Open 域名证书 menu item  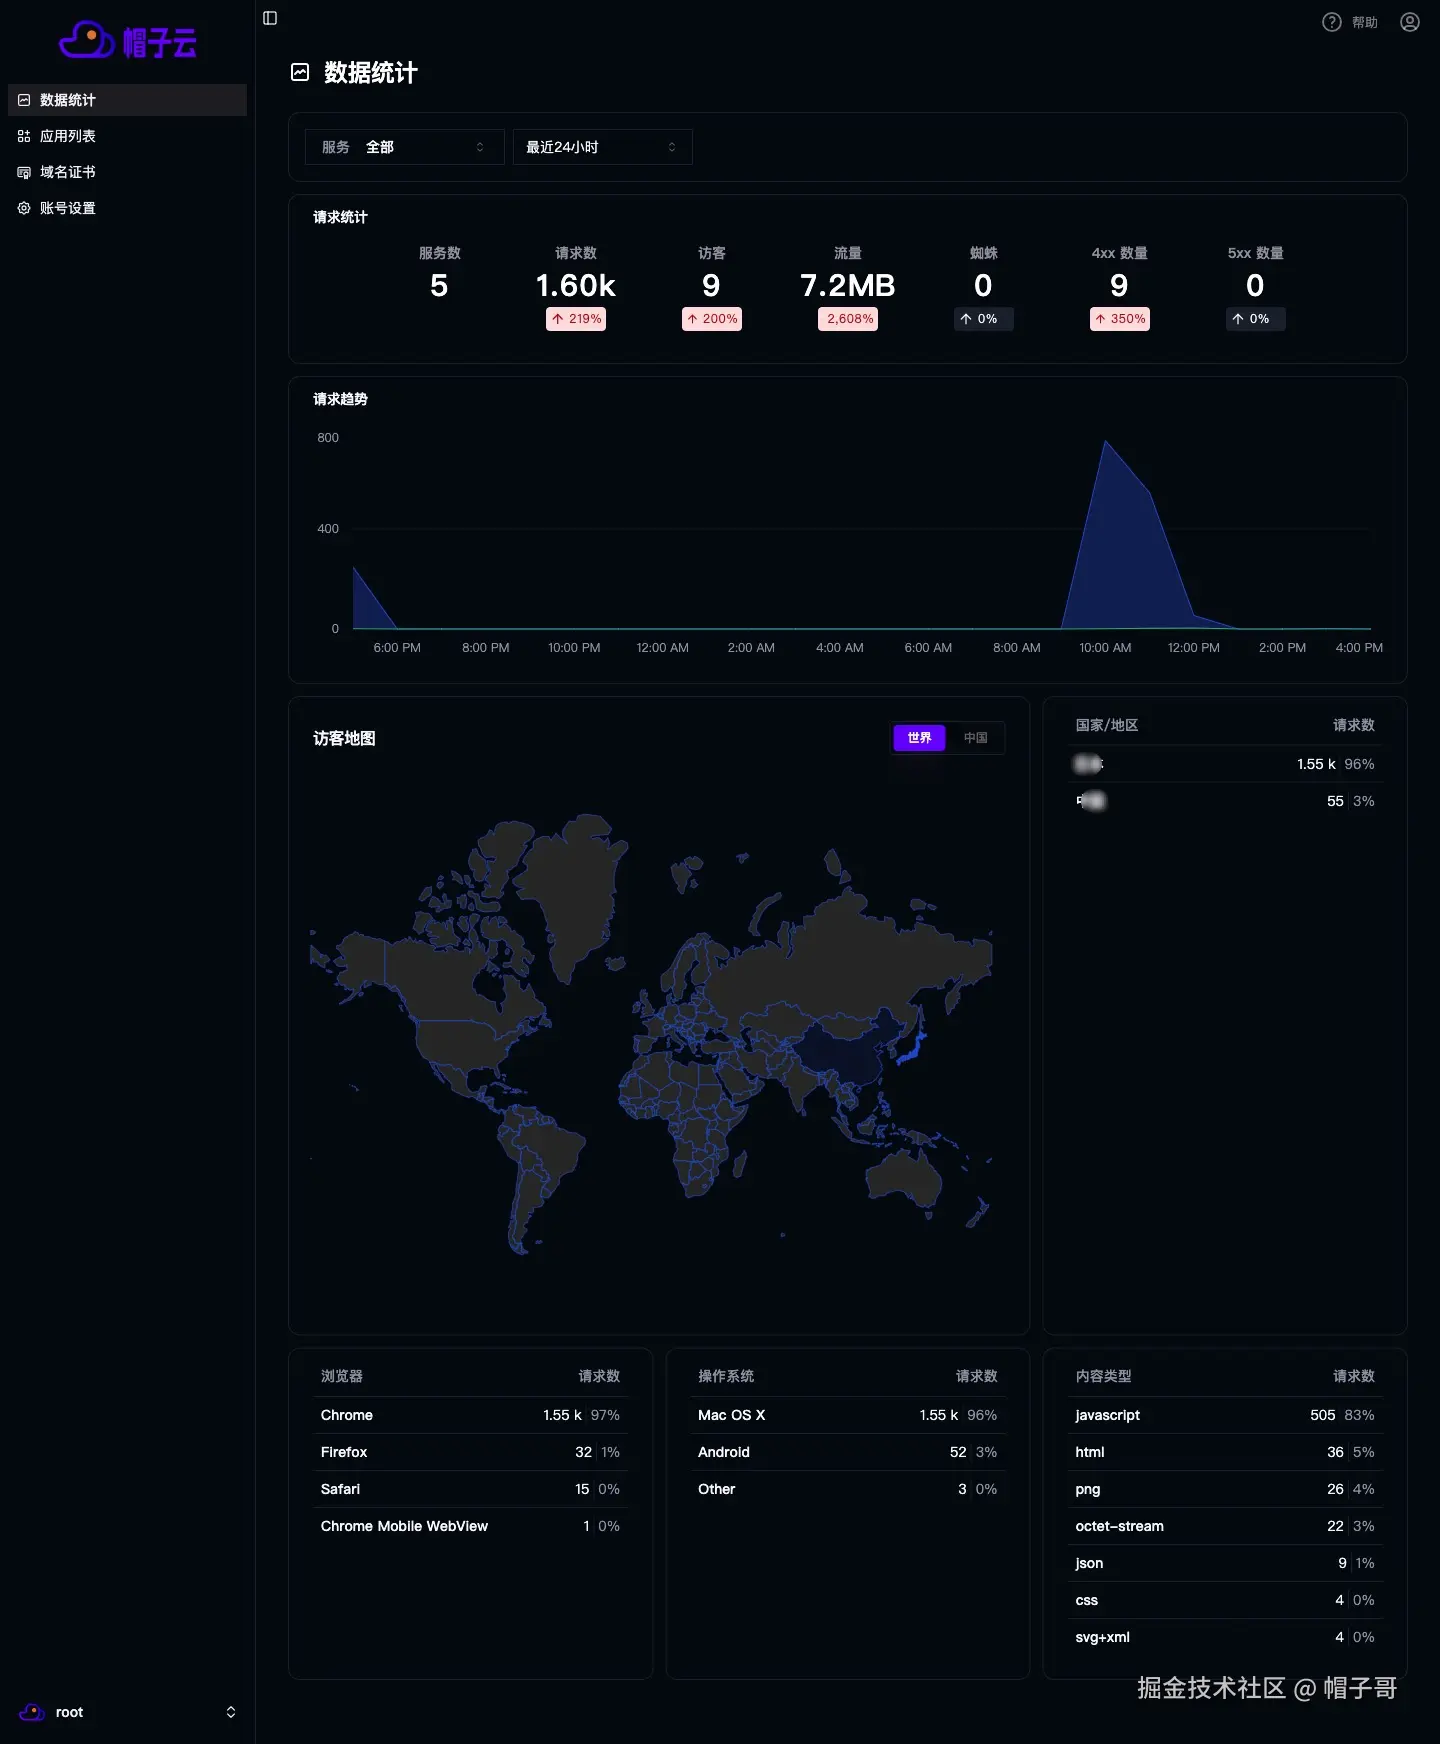[127, 172]
